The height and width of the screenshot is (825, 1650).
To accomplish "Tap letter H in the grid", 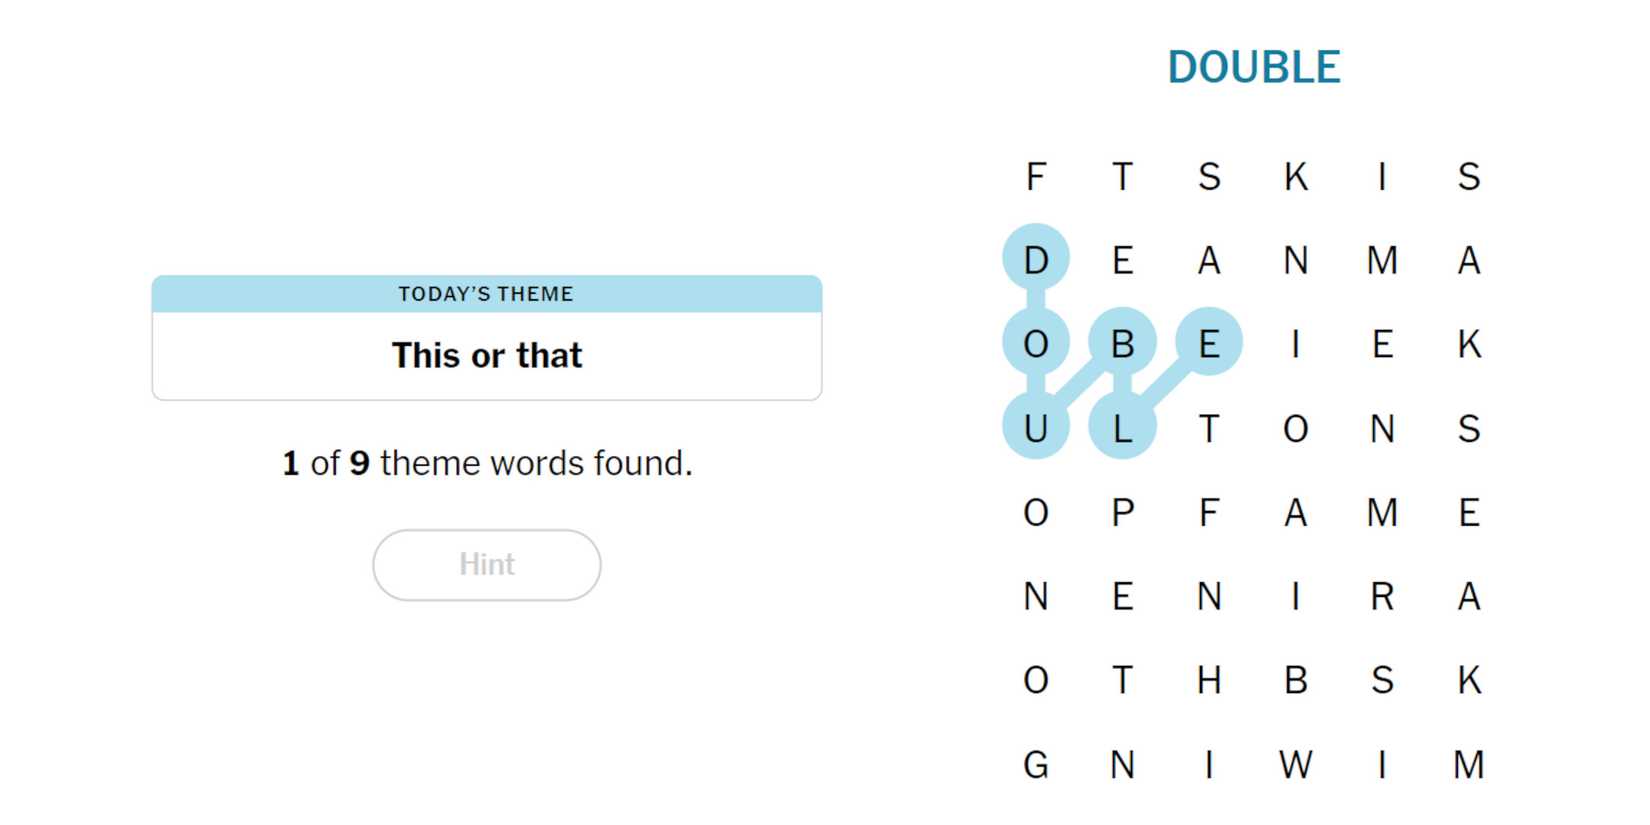I will pos(1209,680).
